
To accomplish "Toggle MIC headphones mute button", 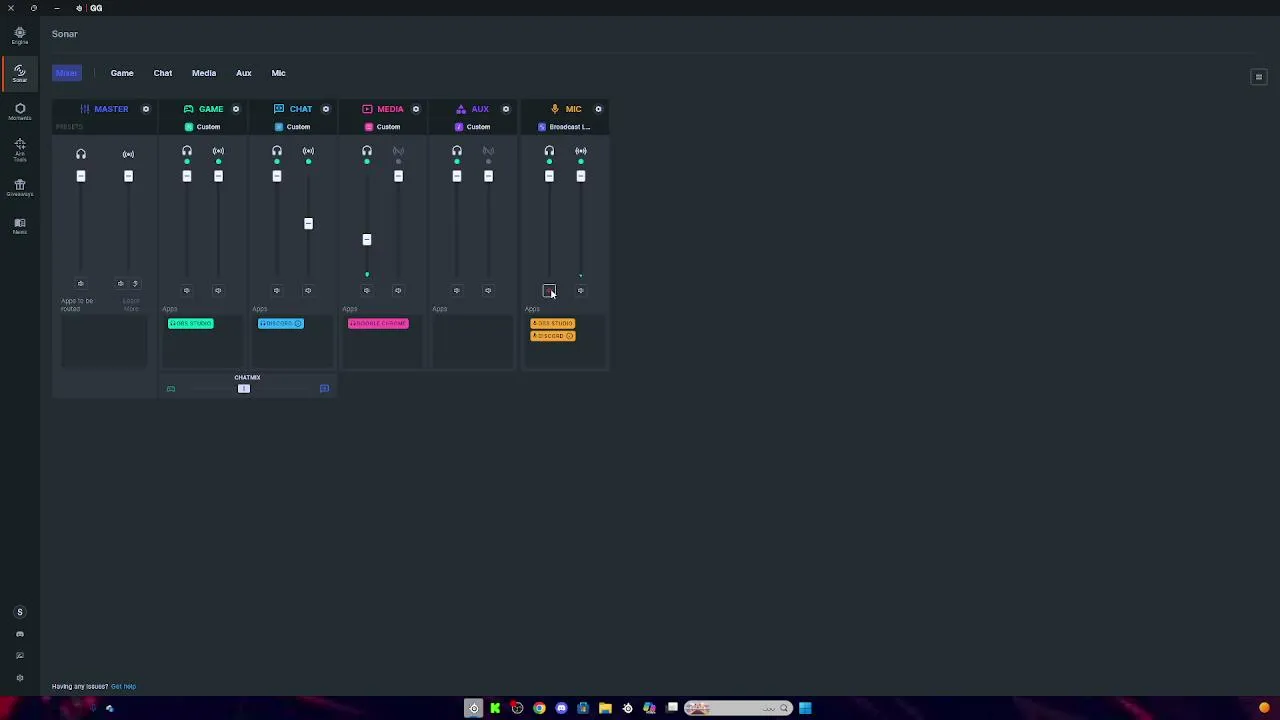I will coord(549,291).
